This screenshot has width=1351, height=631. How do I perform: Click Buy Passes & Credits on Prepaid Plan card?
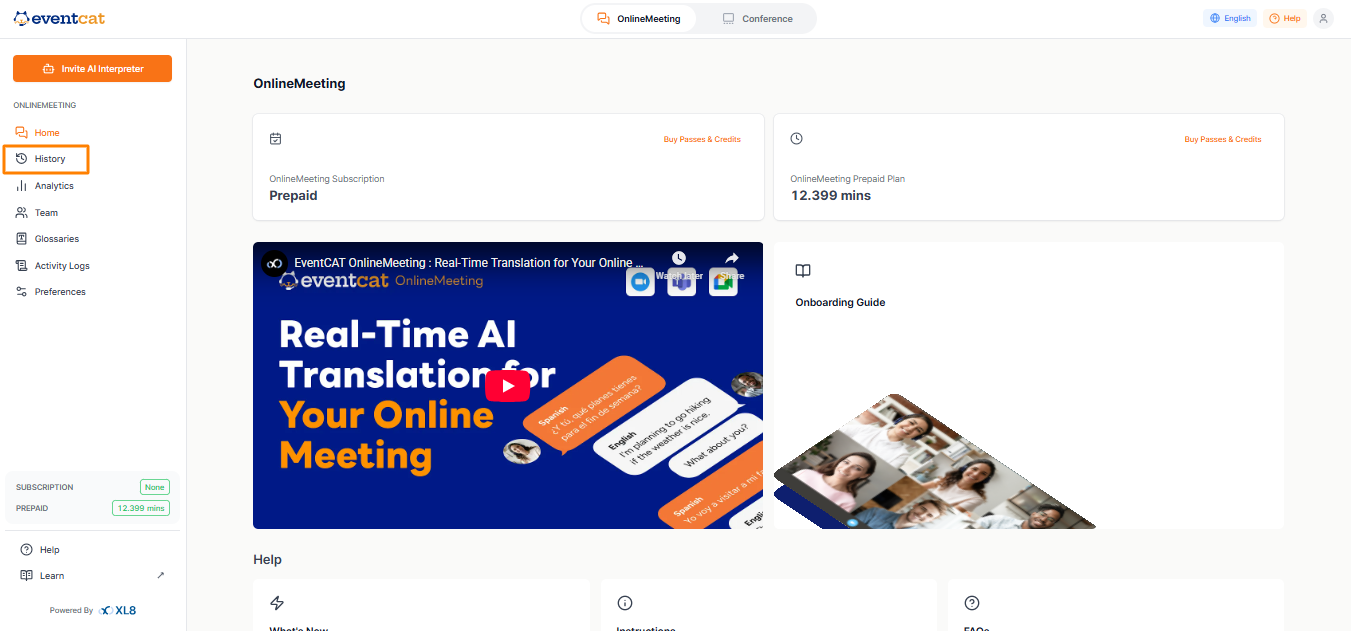(x=1223, y=140)
